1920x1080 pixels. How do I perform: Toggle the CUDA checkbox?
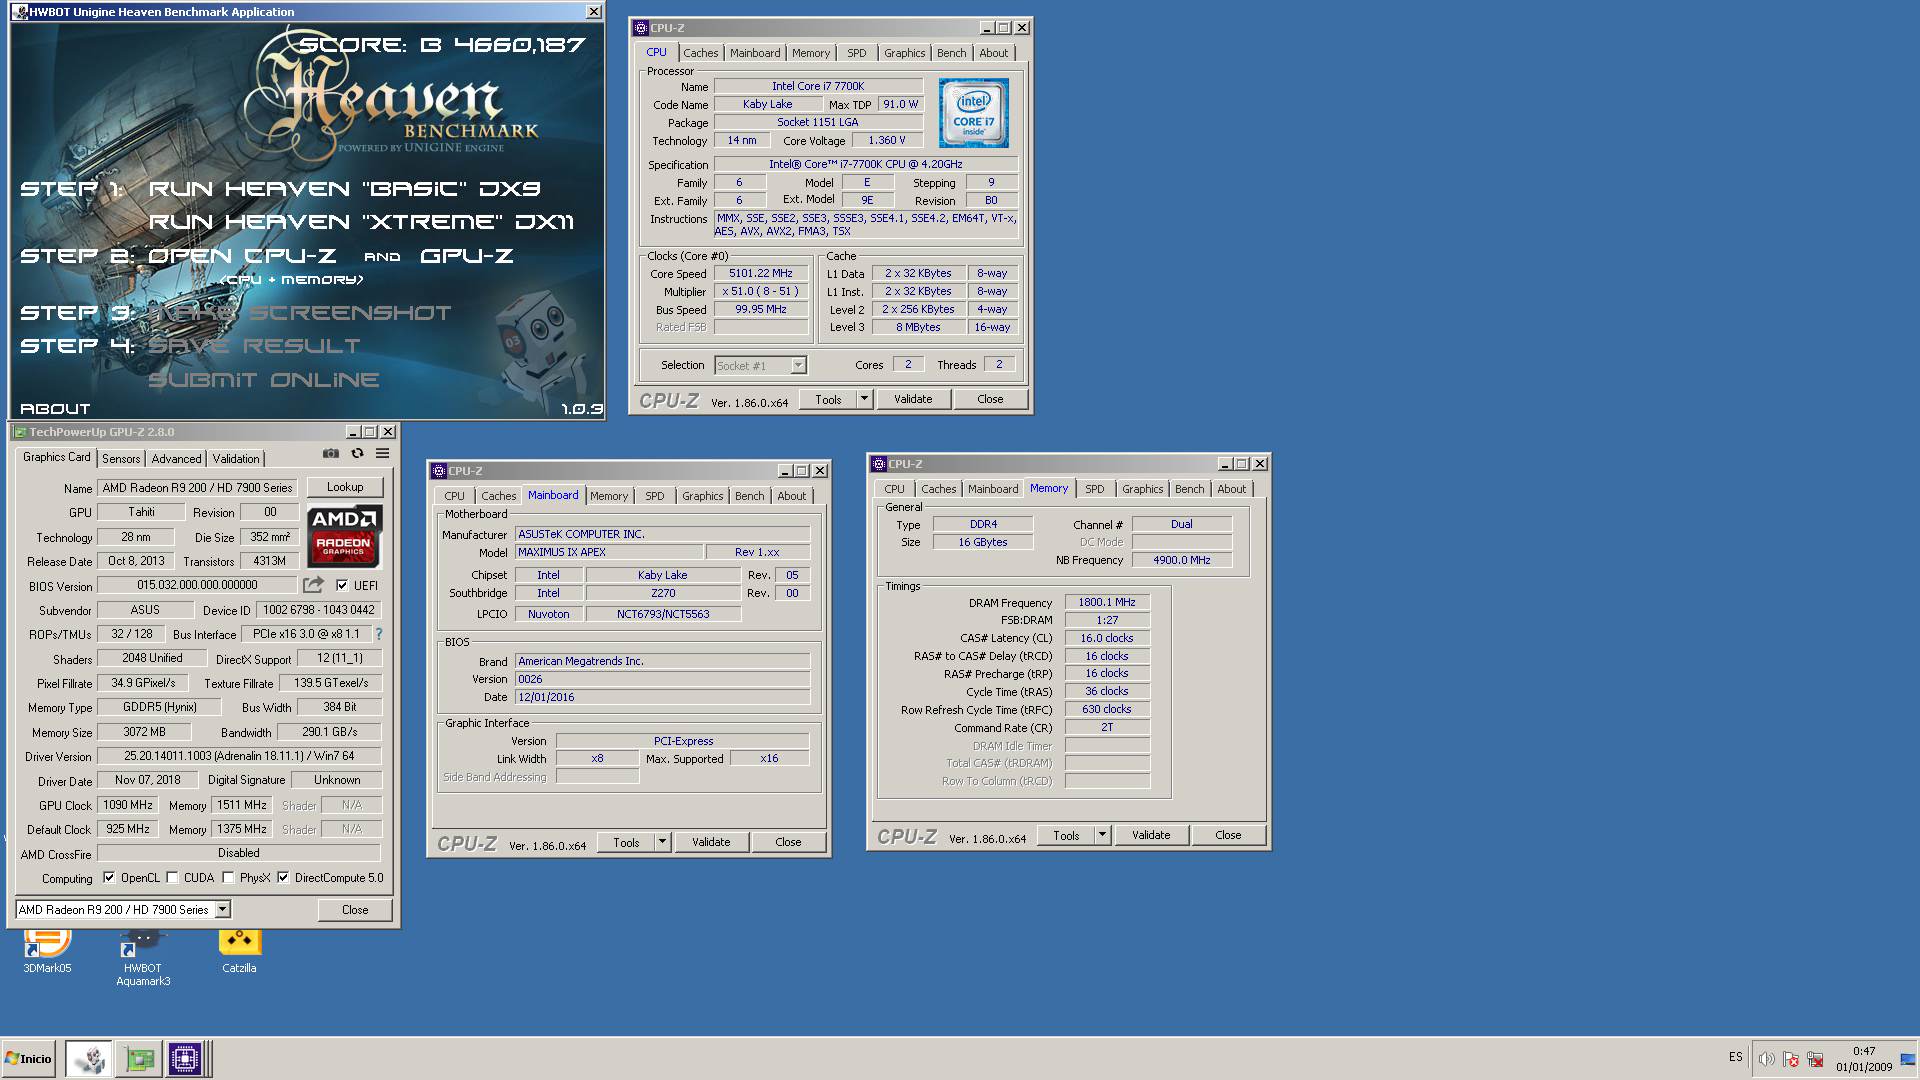(173, 878)
